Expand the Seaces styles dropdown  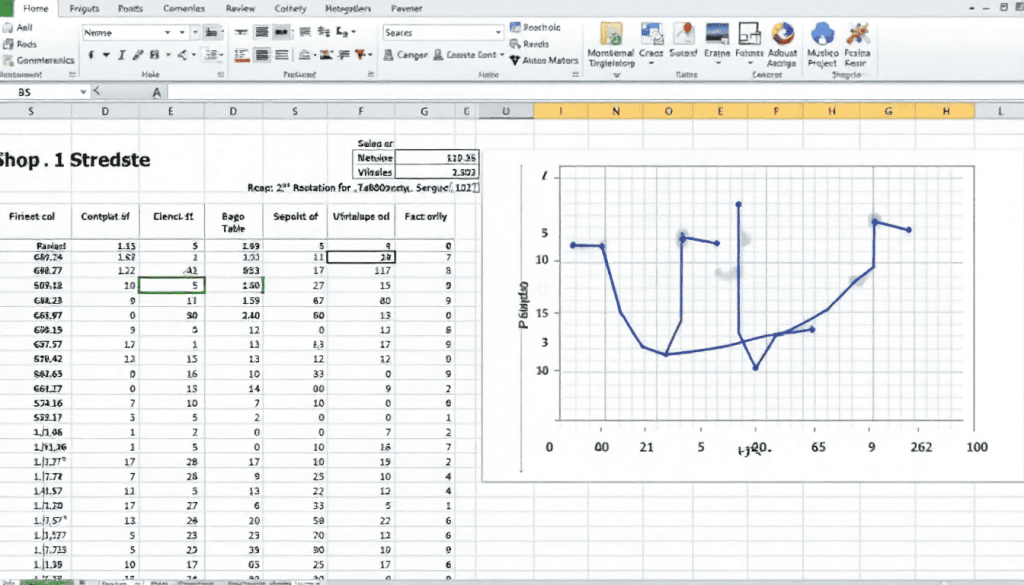496,30
